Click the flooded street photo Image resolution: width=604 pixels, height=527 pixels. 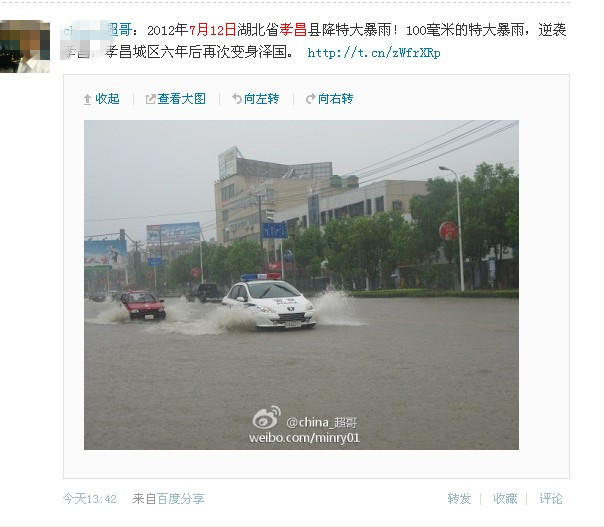pyautogui.click(x=301, y=285)
